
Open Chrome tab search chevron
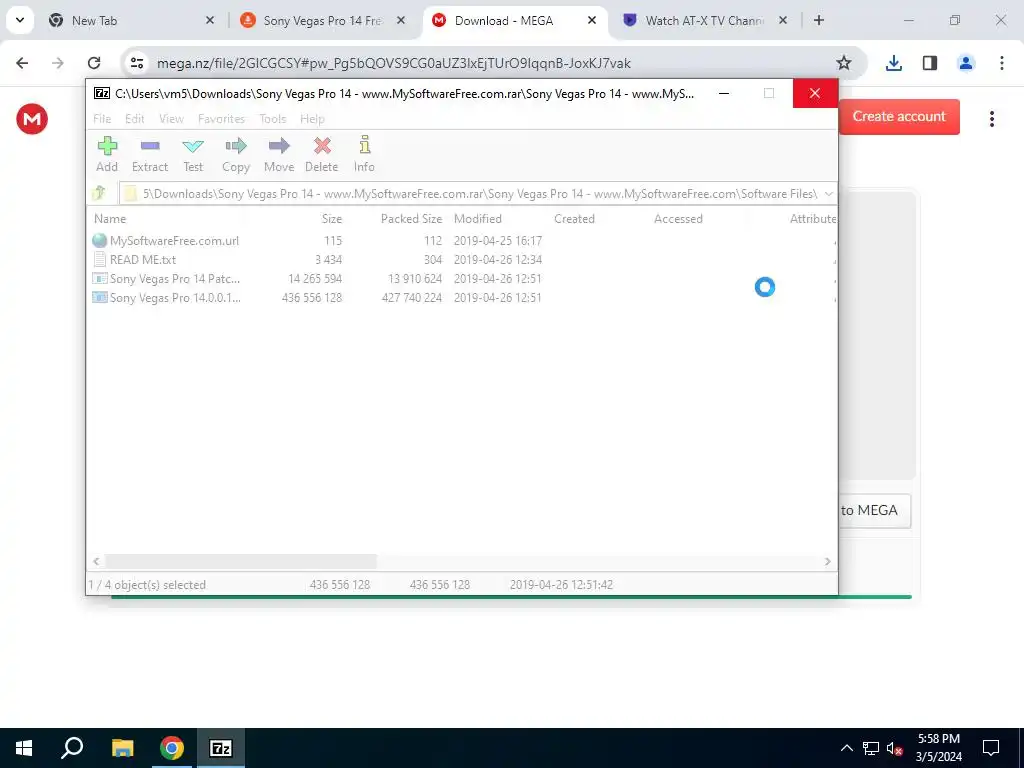click(20, 20)
